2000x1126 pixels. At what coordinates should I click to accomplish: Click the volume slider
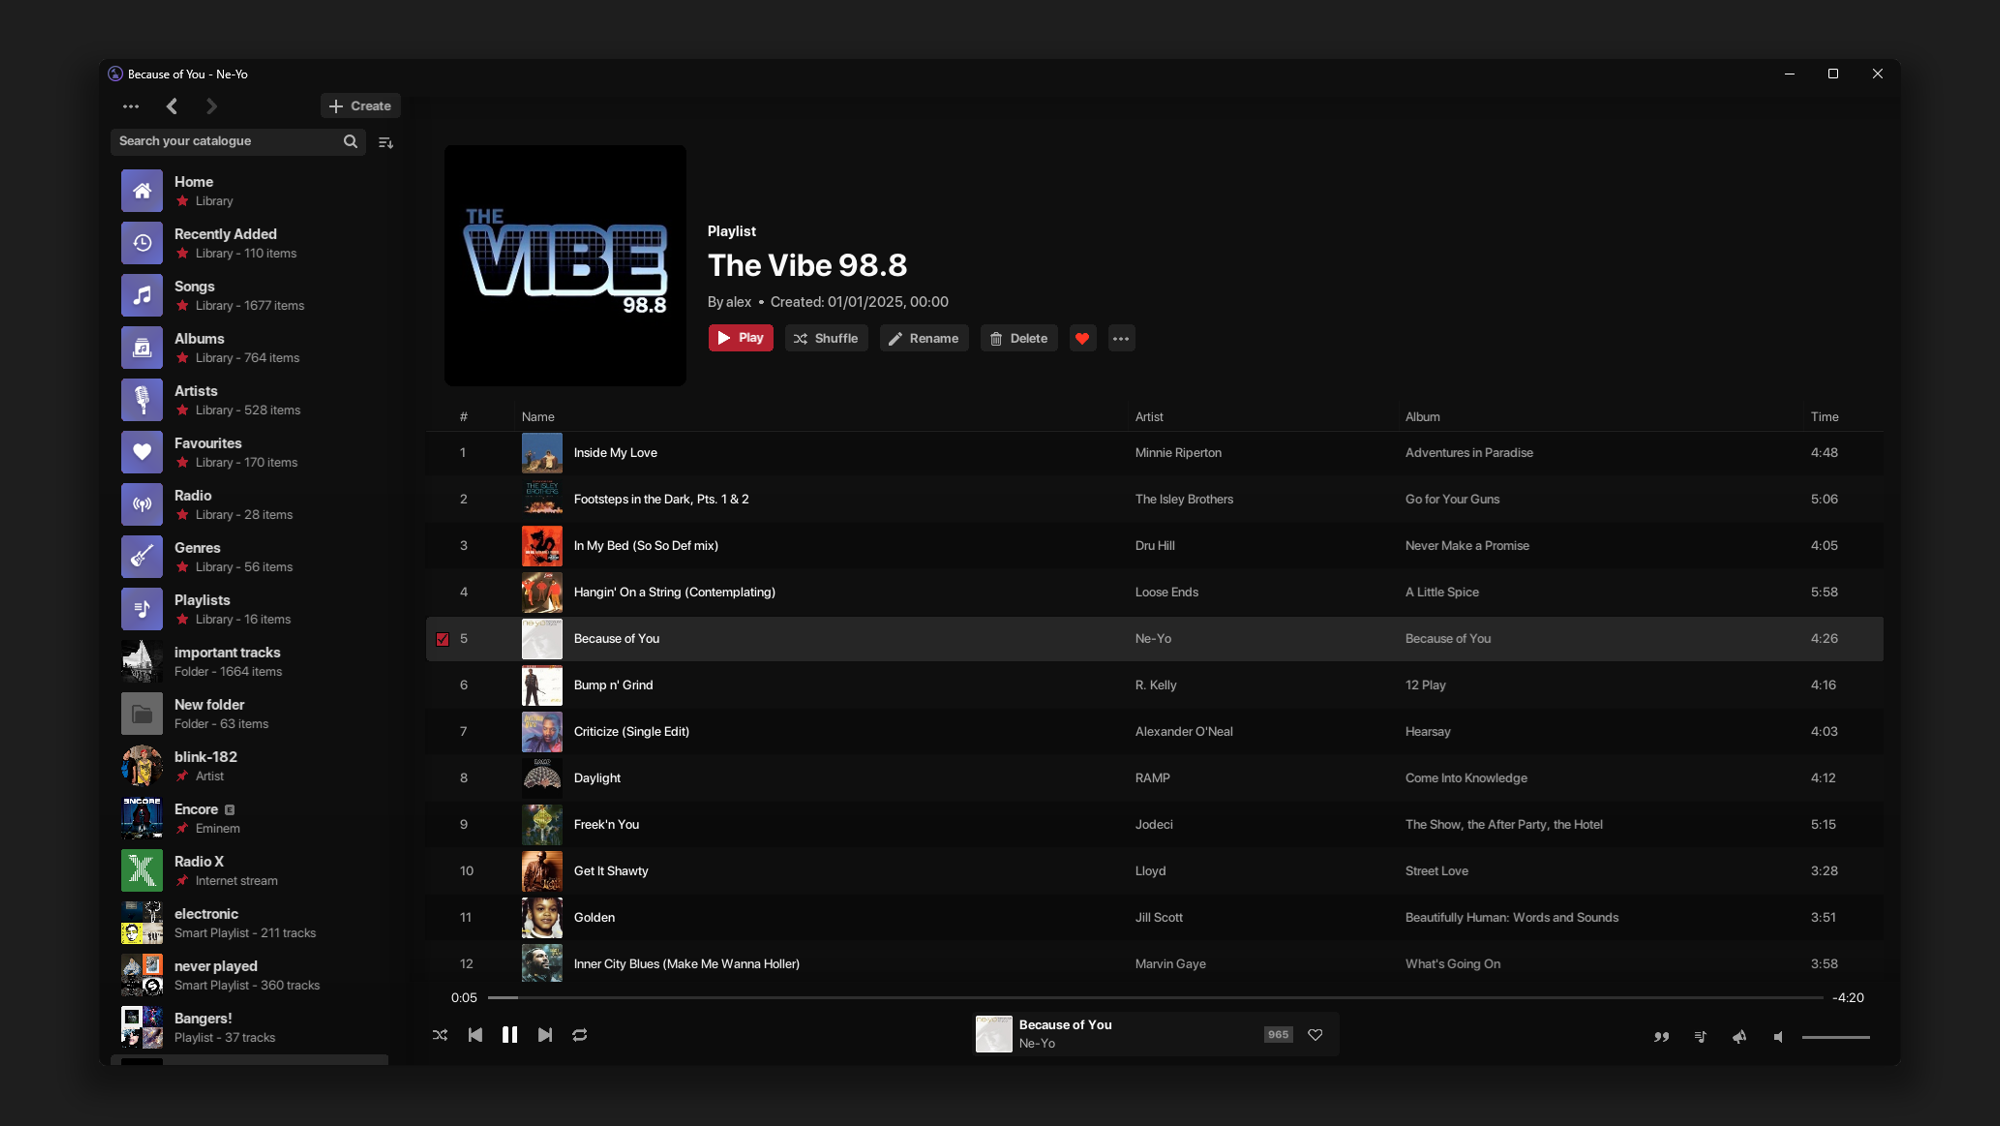1835,1037
